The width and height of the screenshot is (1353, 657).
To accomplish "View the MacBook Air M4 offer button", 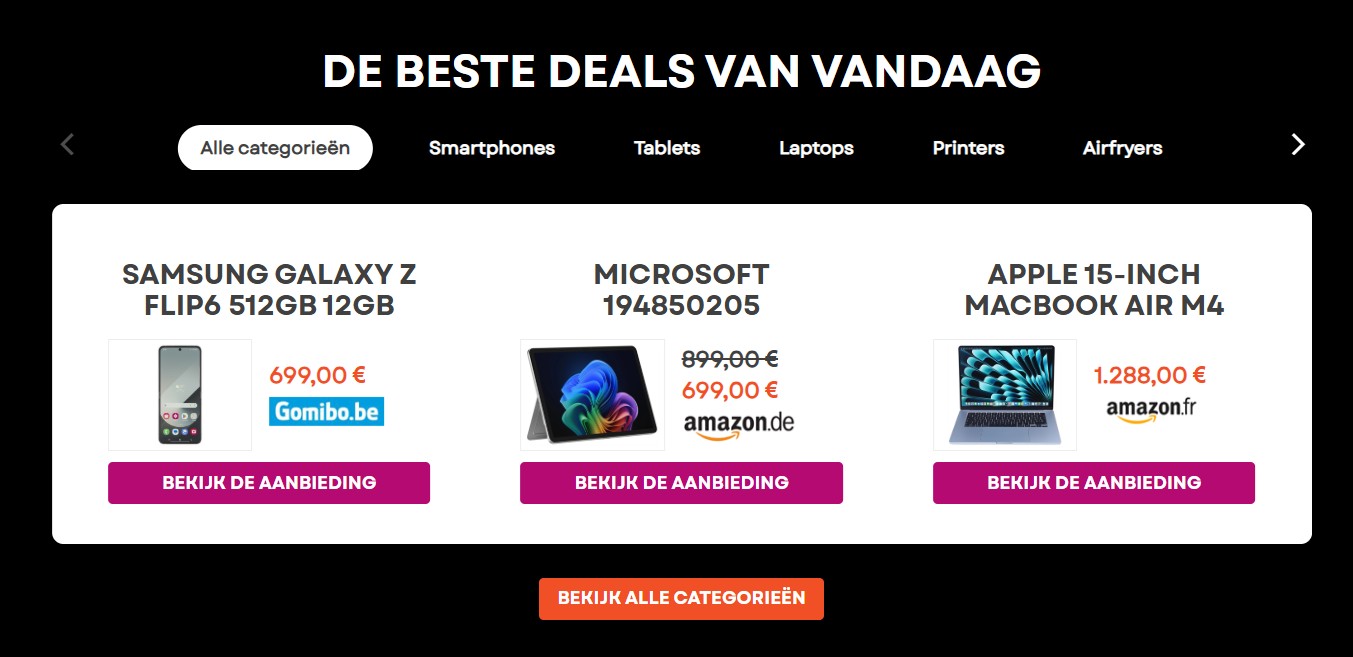I will point(1093,483).
